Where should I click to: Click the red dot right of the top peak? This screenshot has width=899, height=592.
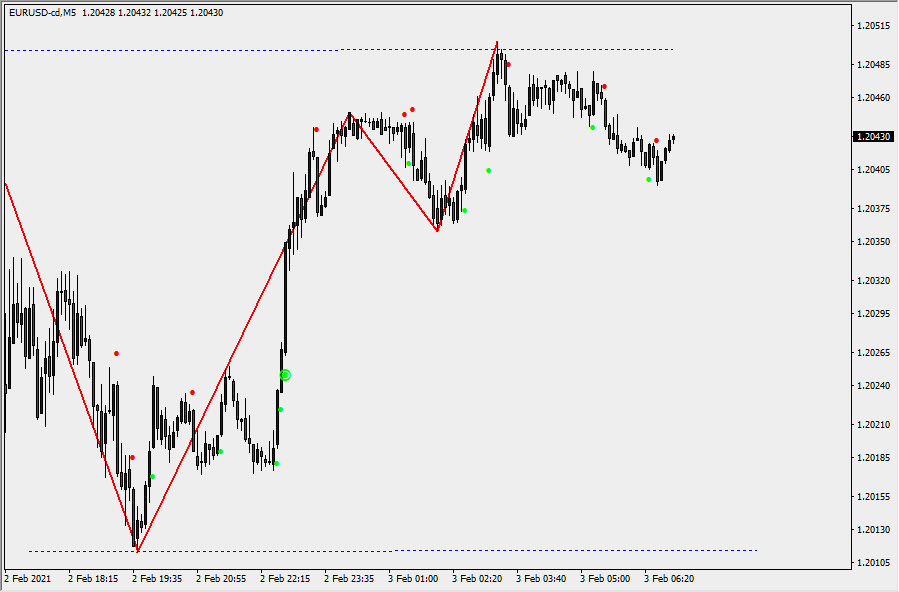[508, 64]
